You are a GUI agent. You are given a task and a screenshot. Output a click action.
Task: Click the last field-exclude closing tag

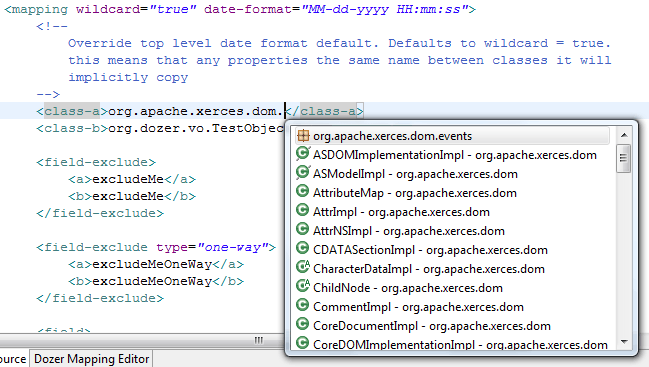(x=100, y=298)
